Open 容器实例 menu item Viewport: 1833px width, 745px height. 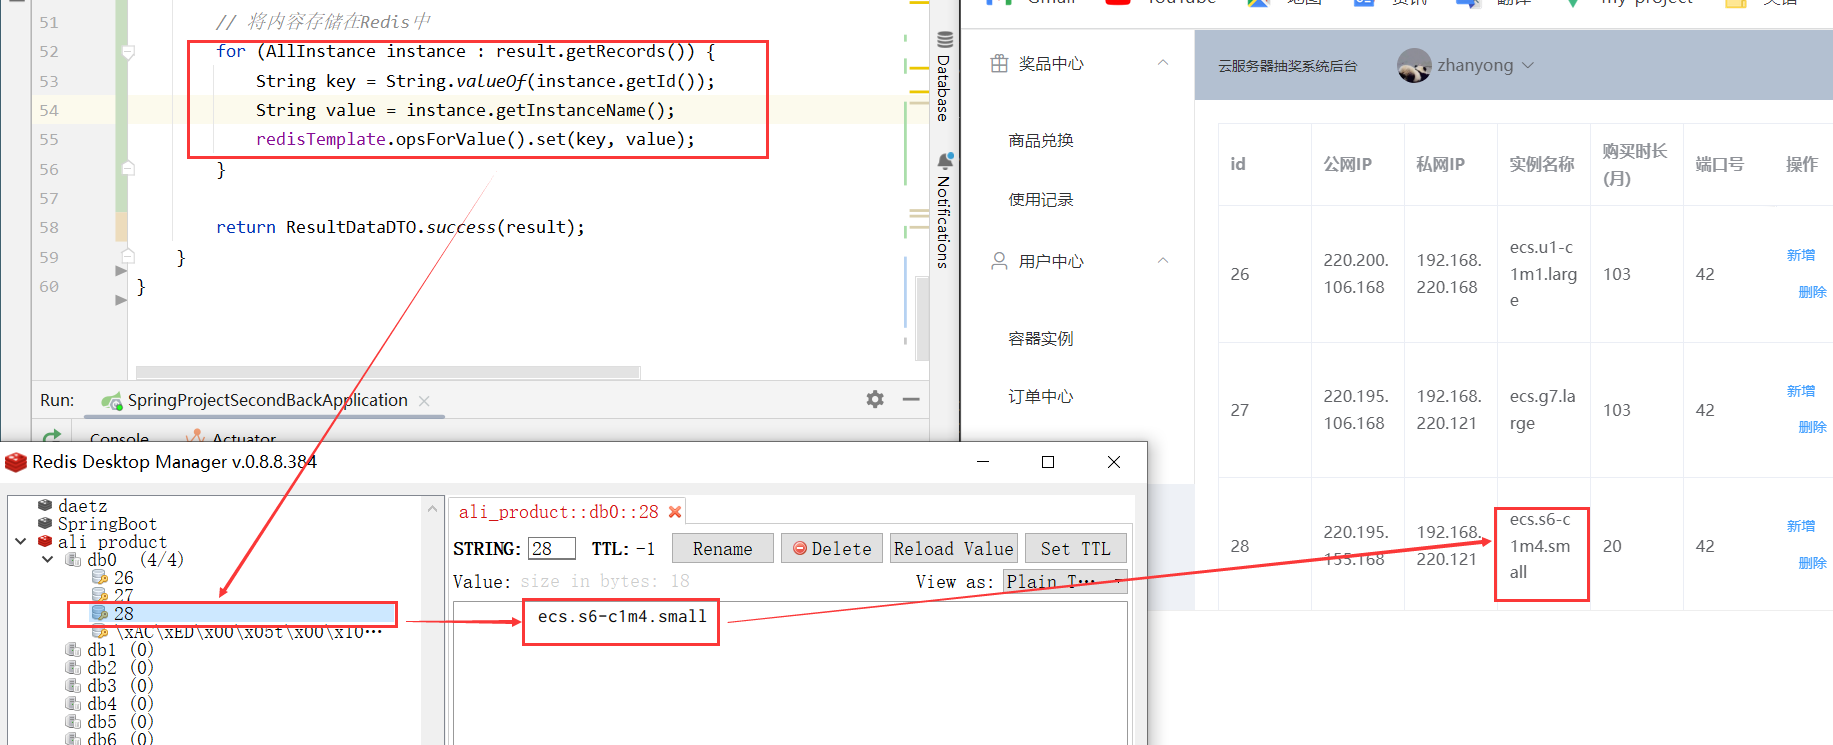1041,338
